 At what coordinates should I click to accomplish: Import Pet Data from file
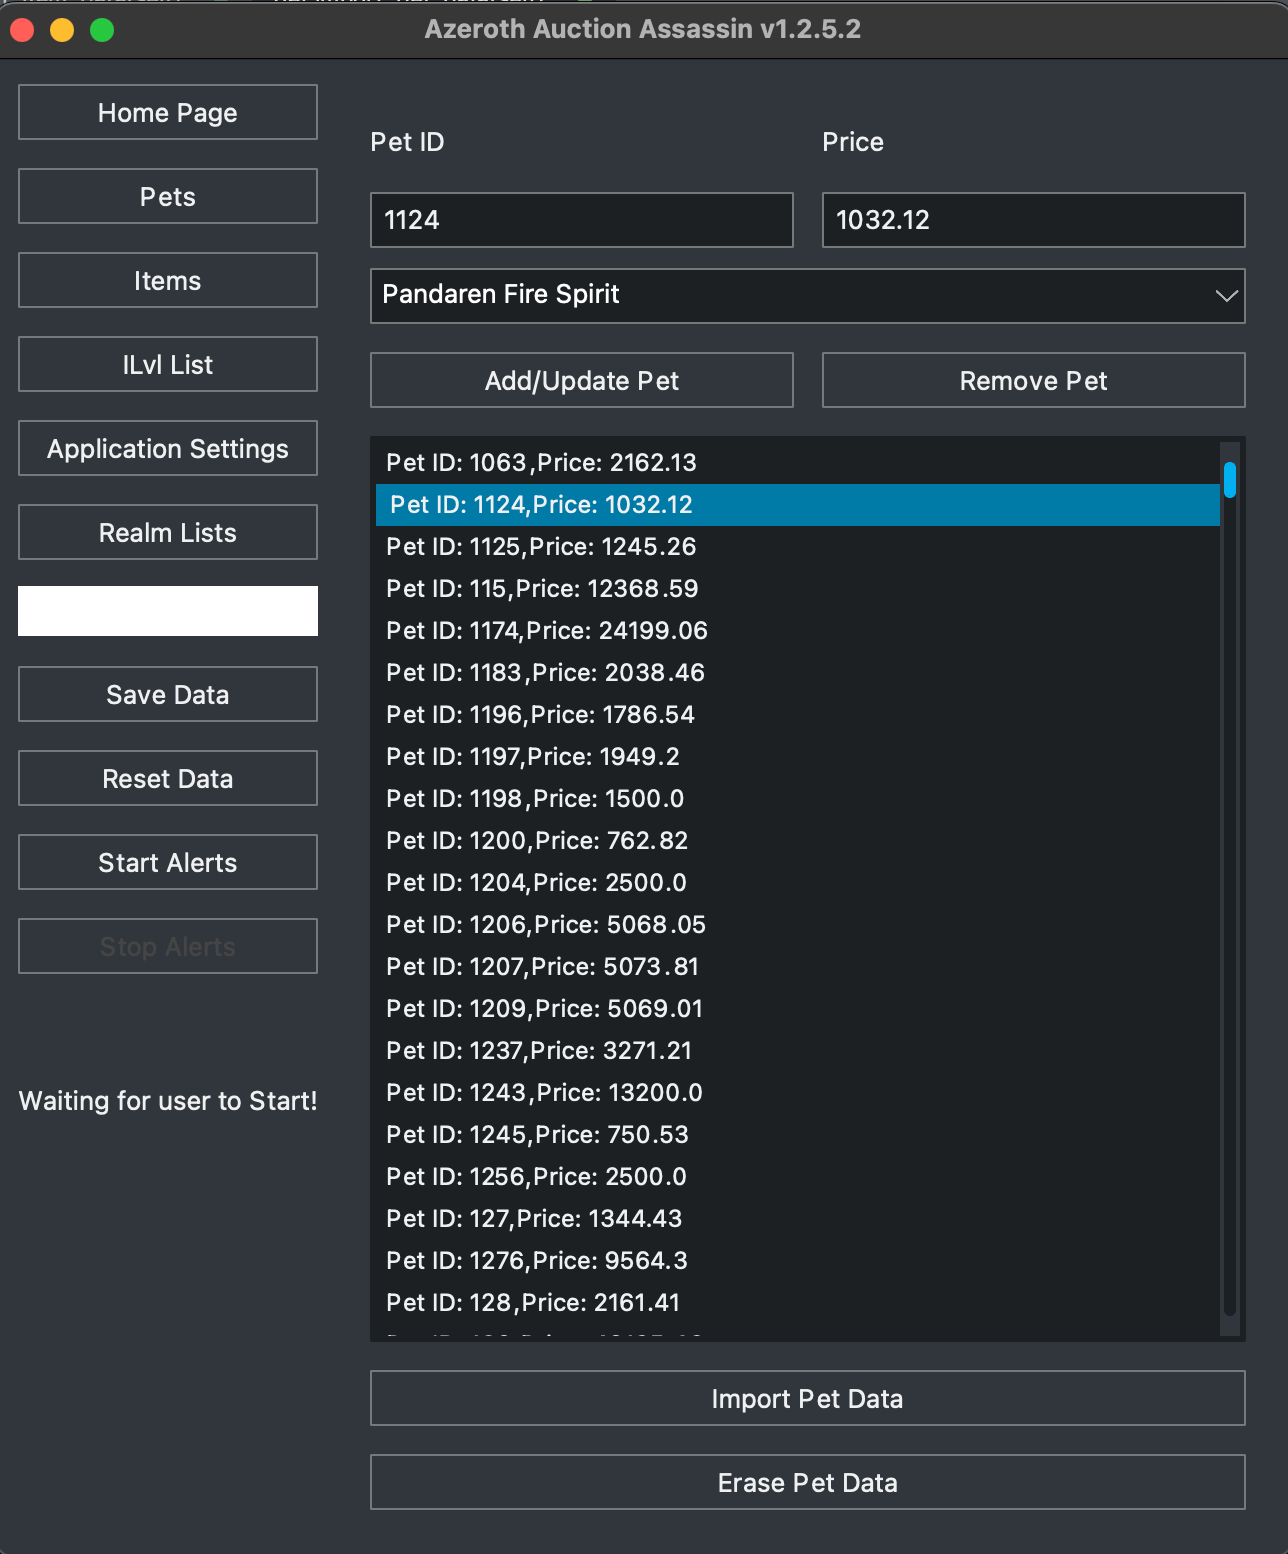(808, 1398)
